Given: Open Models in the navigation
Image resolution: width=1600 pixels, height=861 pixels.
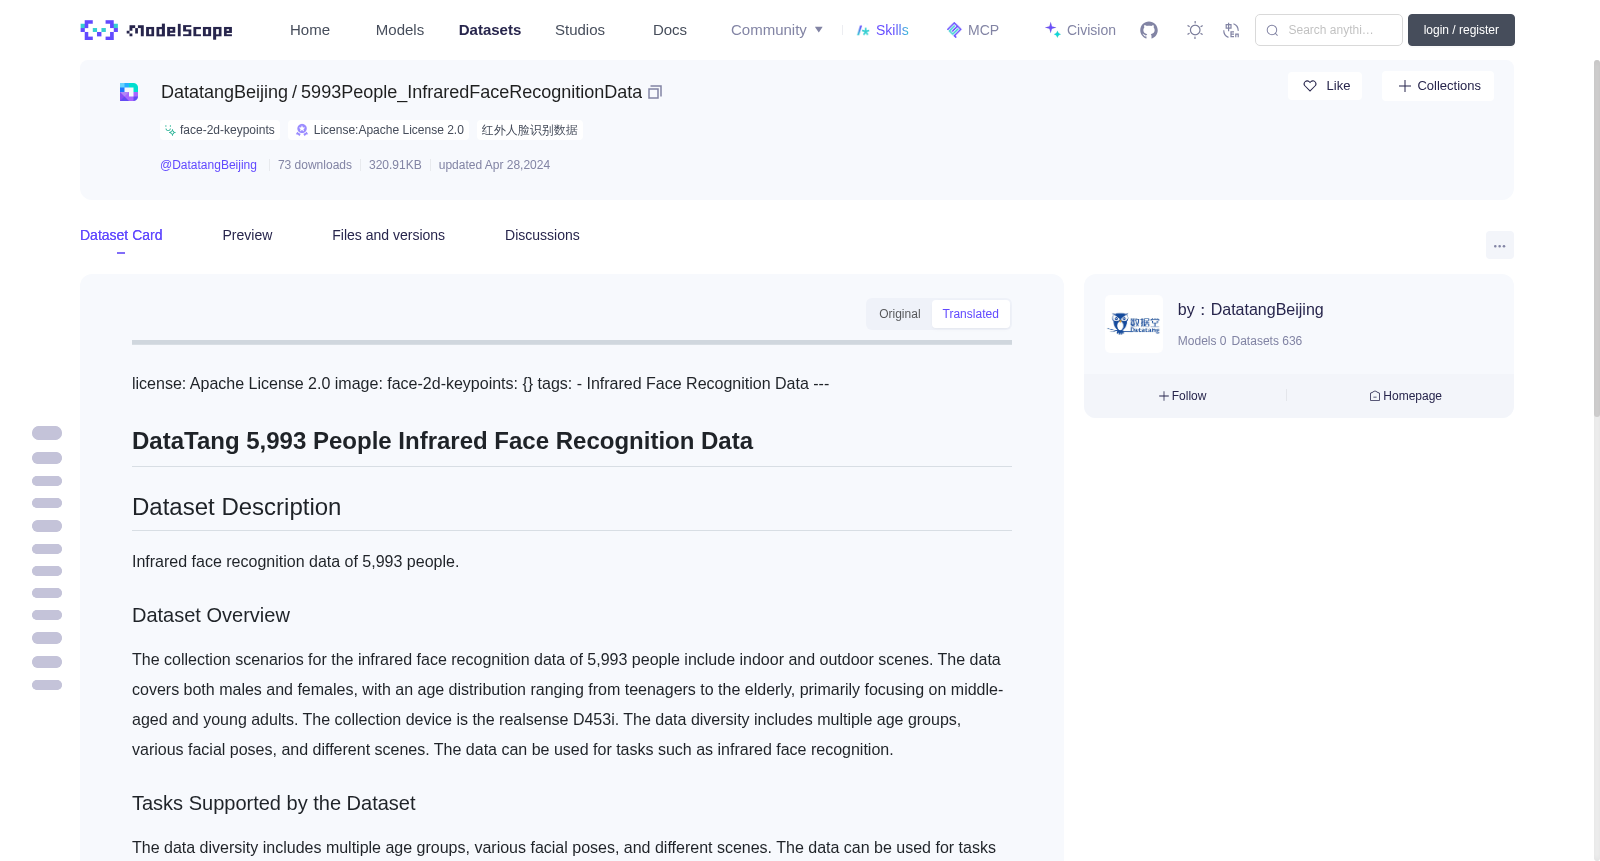Looking at the screenshot, I should (x=400, y=30).
